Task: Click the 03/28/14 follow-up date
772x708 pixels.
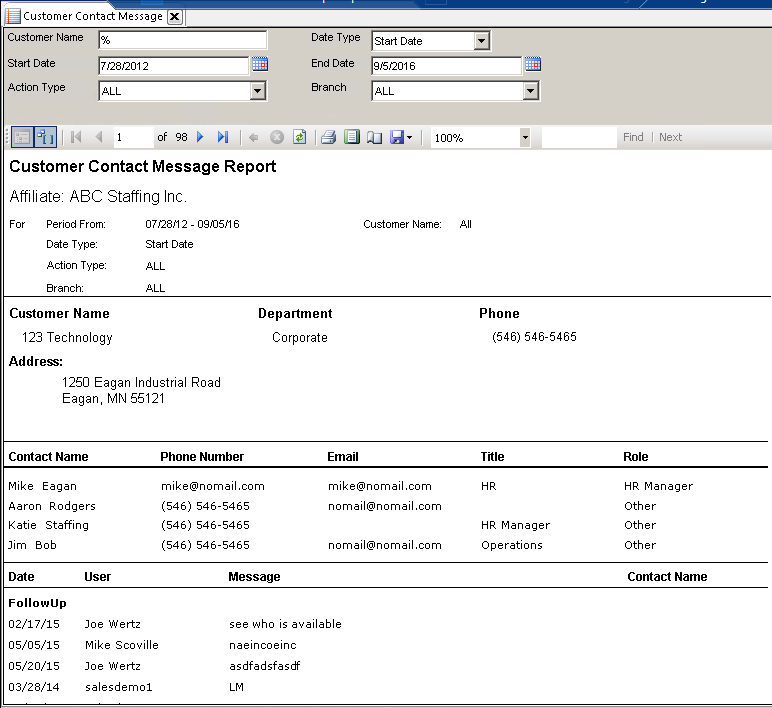Action: (x=34, y=687)
